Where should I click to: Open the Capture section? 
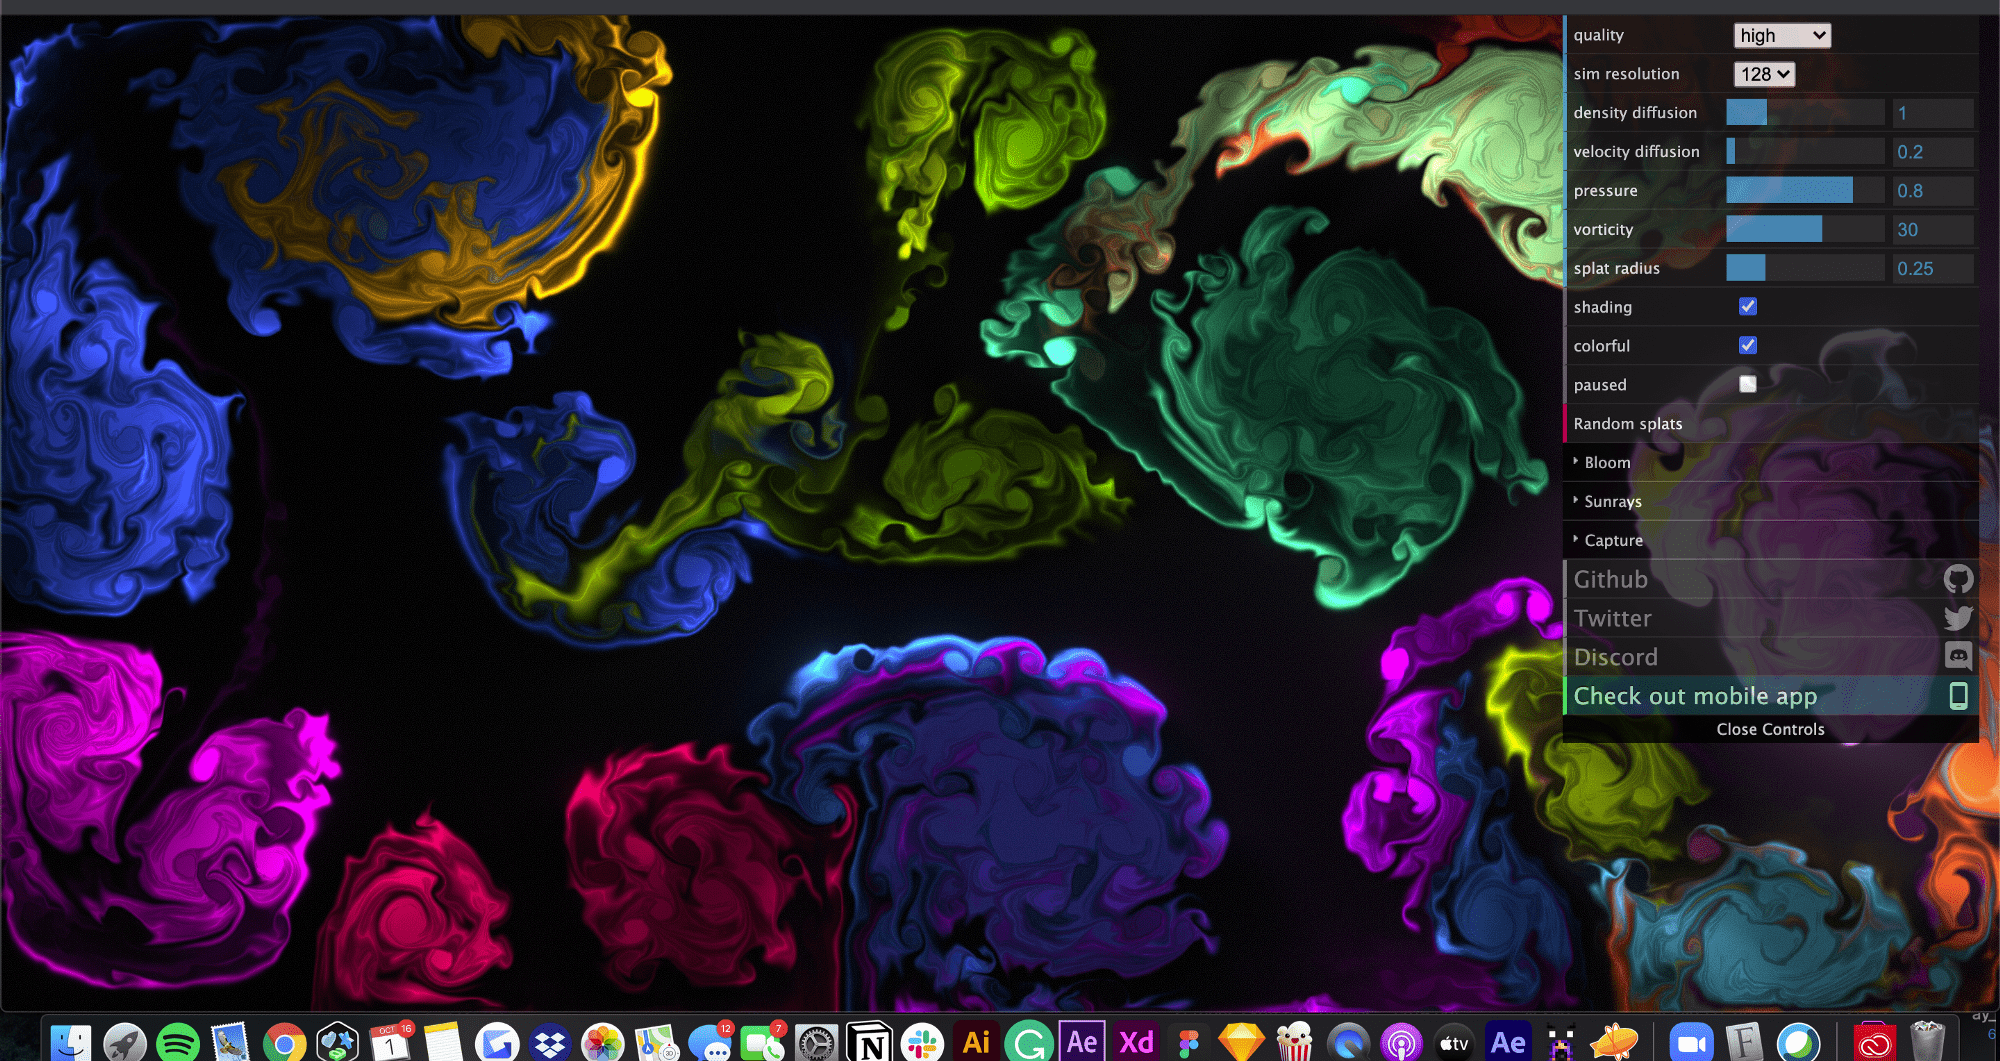pos(1613,541)
